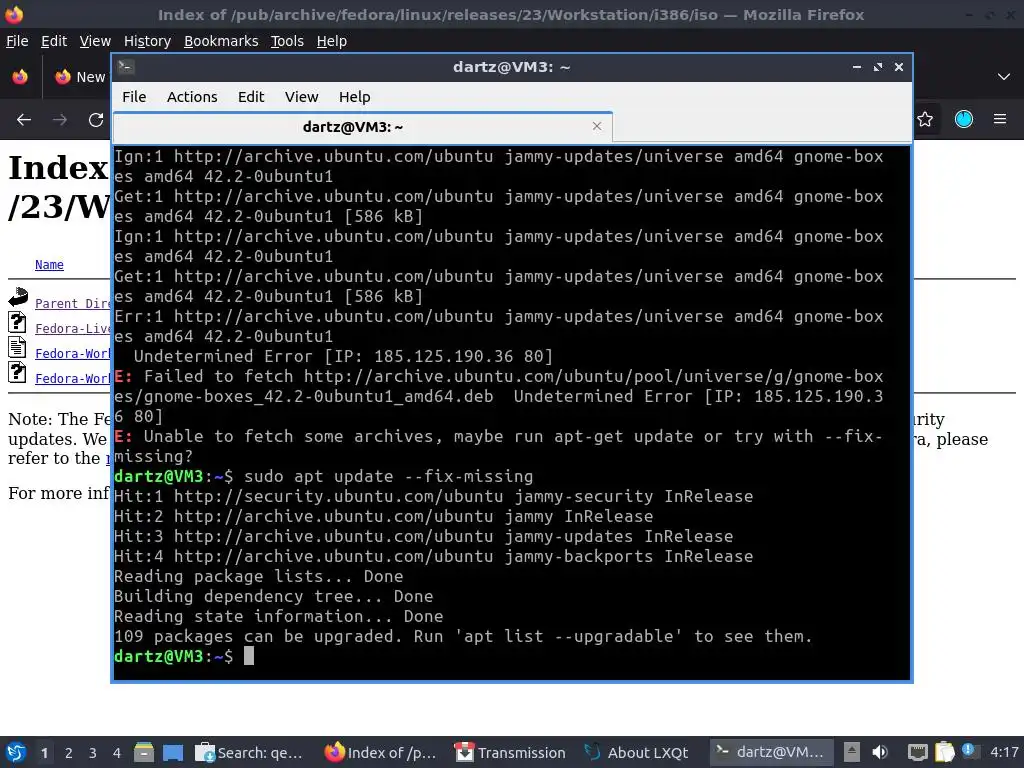Open the Firefox hamburger application menu
The width and height of the screenshot is (1024, 768).
click(x=1000, y=119)
